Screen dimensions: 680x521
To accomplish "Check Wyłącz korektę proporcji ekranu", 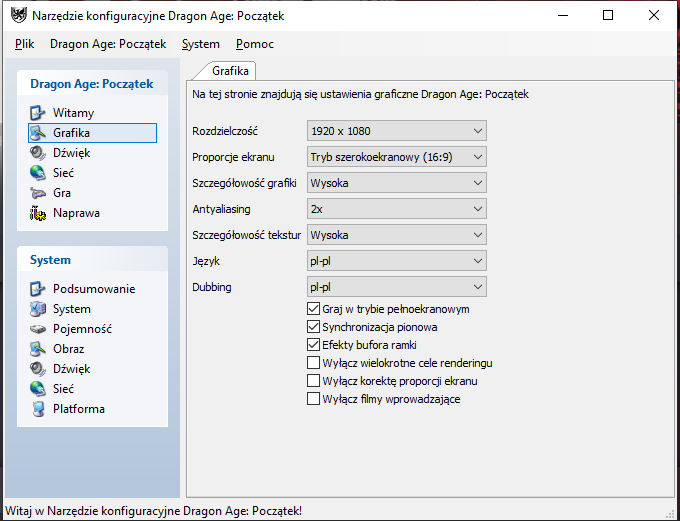I will (x=313, y=381).
